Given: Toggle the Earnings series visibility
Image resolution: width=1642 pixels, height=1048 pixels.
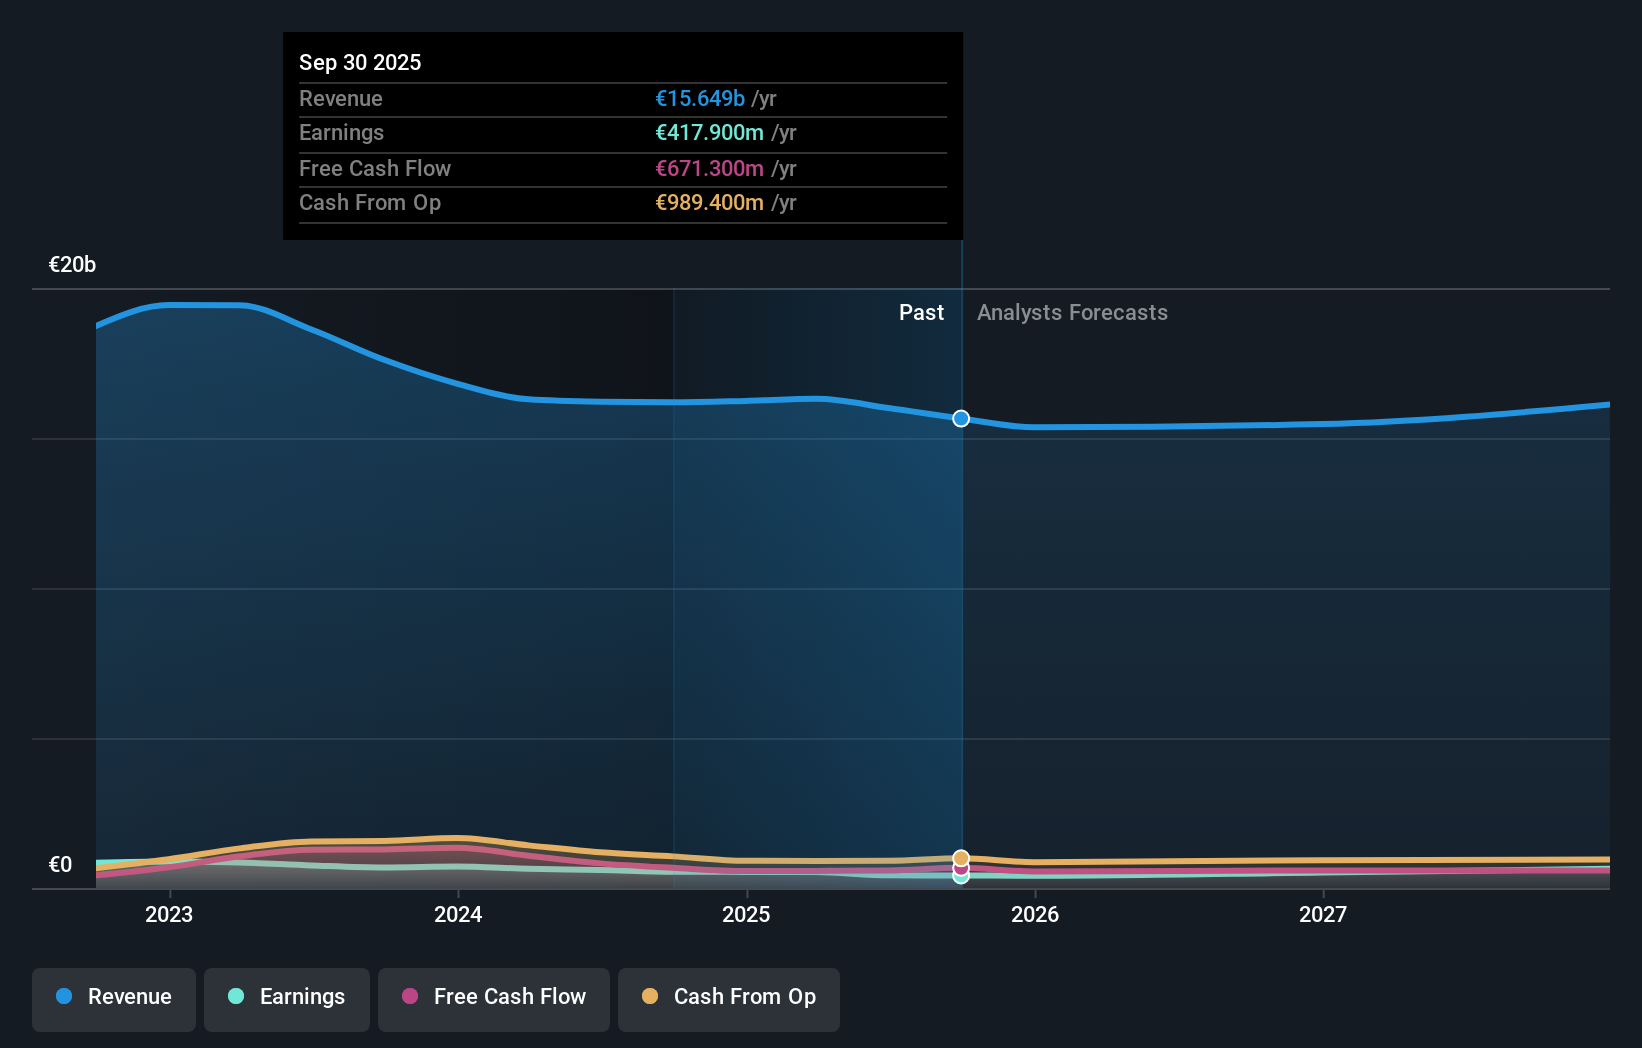Looking at the screenshot, I should click(286, 997).
